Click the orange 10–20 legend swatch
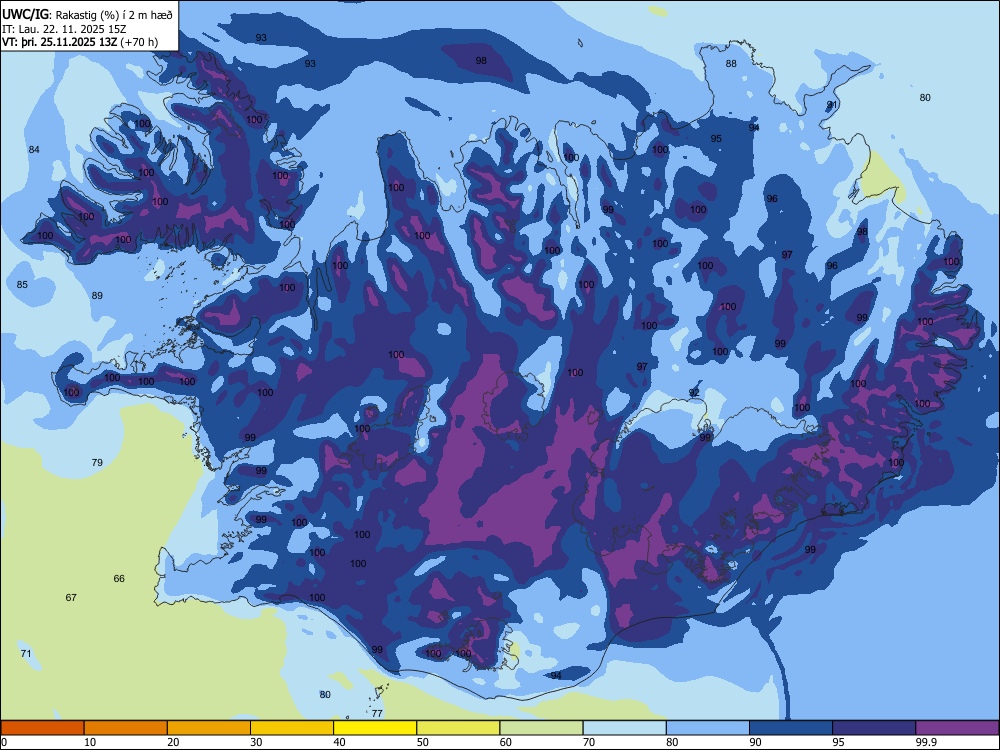Image resolution: width=1000 pixels, height=750 pixels. (126, 728)
